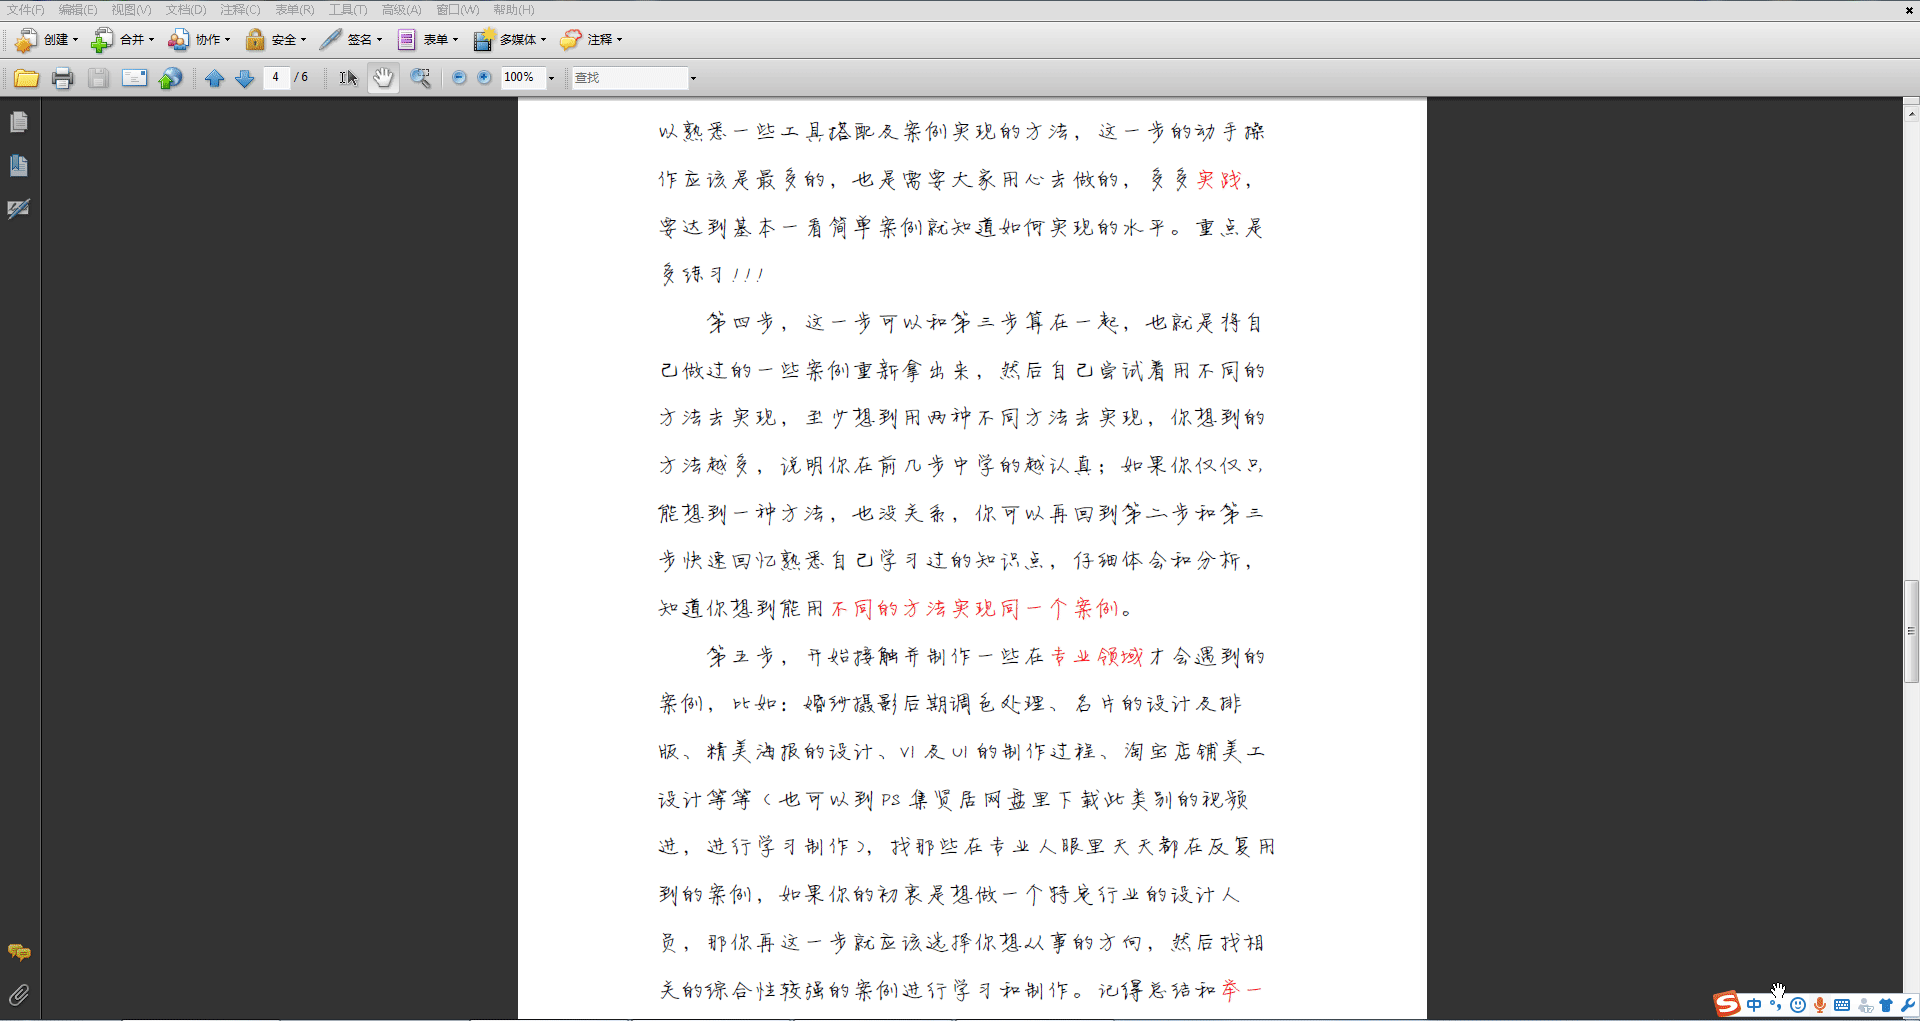Open the 帮助(H) menu
This screenshot has width=1920, height=1021.
pyautogui.click(x=513, y=10)
